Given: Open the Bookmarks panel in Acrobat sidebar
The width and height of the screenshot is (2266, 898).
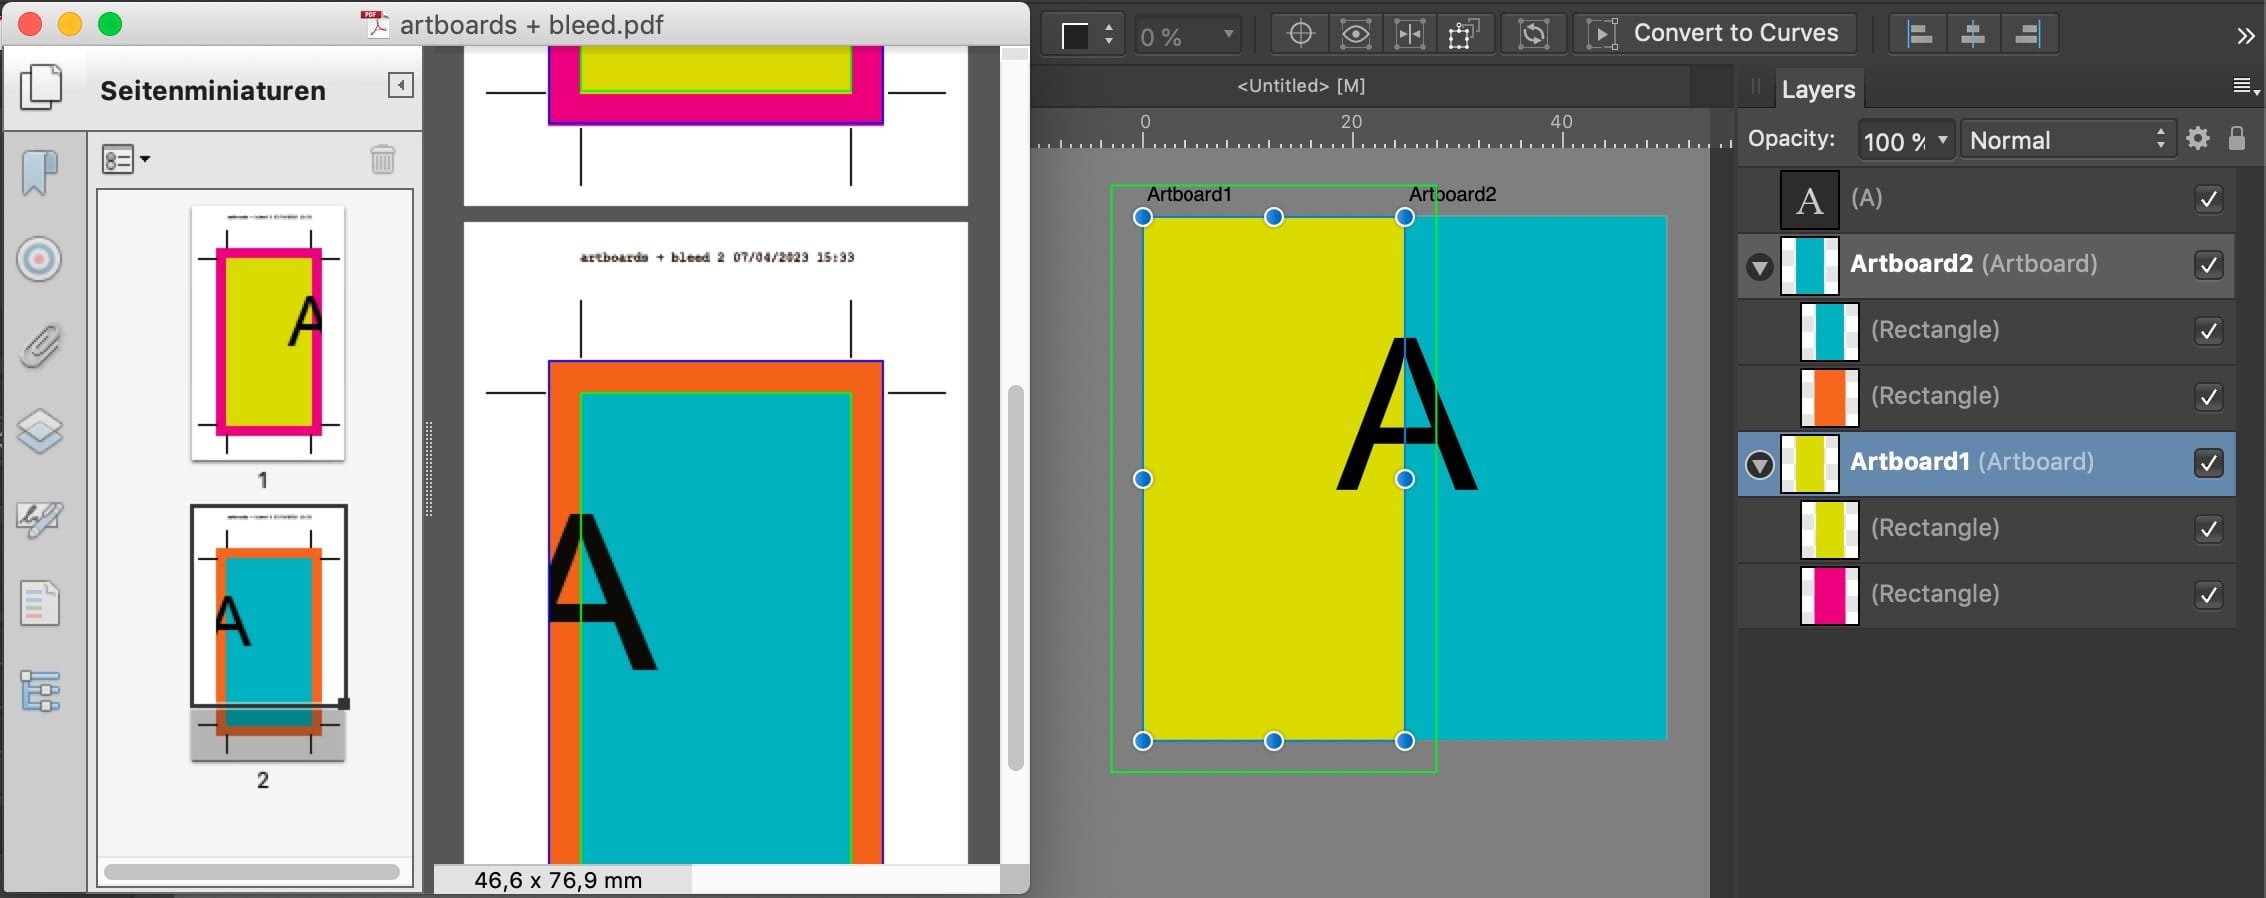Looking at the screenshot, I should point(39,173).
